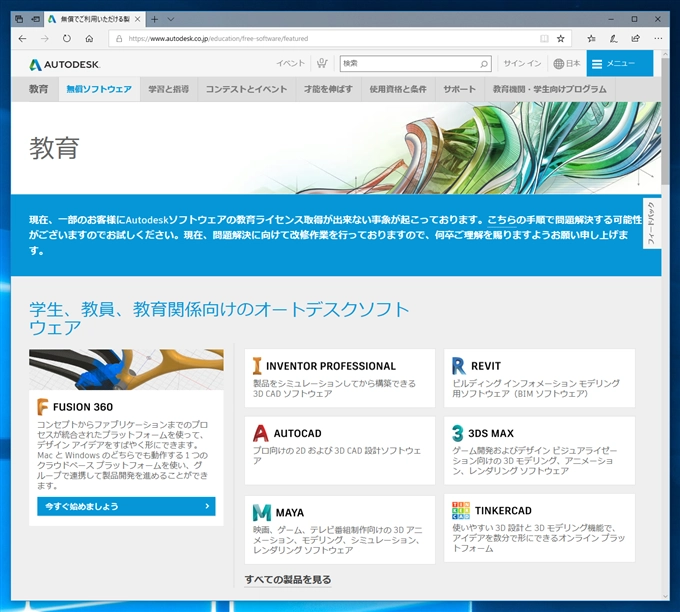Change region via 日本 globe
This screenshot has height=612, width=680.
coord(567,64)
